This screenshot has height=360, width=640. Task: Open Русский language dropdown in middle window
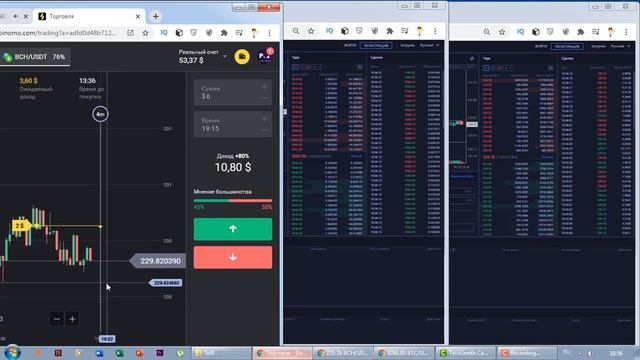tap(429, 45)
